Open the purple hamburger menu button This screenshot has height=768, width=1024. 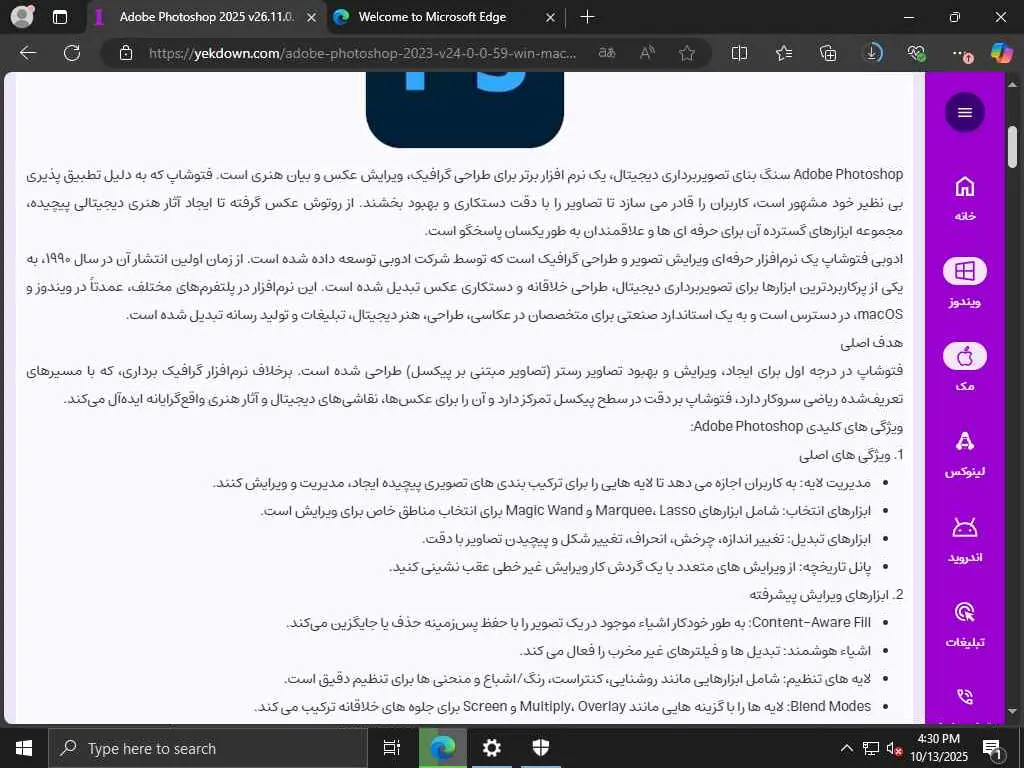click(x=965, y=112)
